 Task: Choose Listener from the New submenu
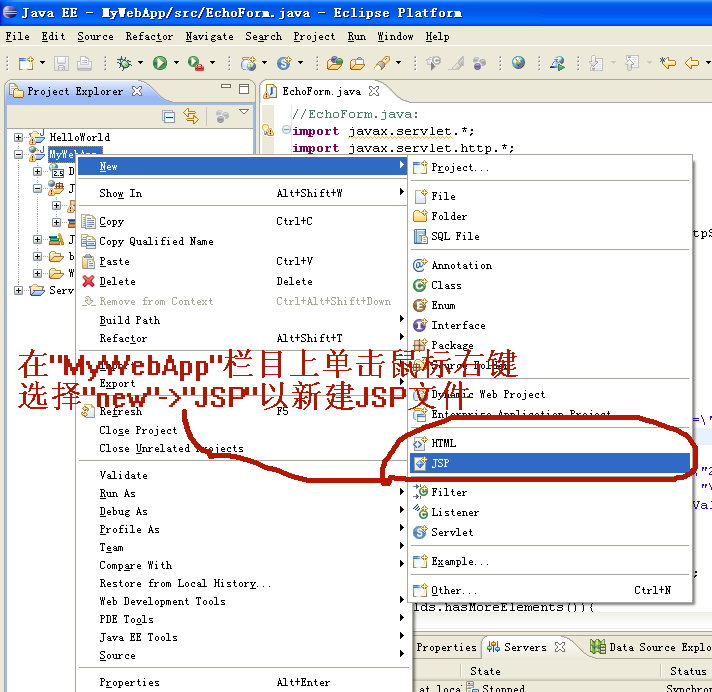click(x=550, y=512)
